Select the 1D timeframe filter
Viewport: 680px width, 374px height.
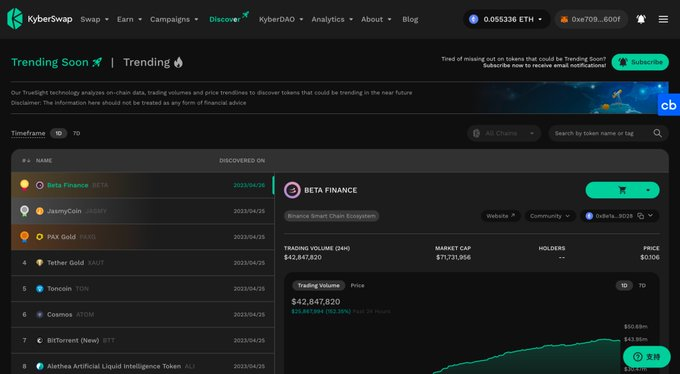point(59,133)
